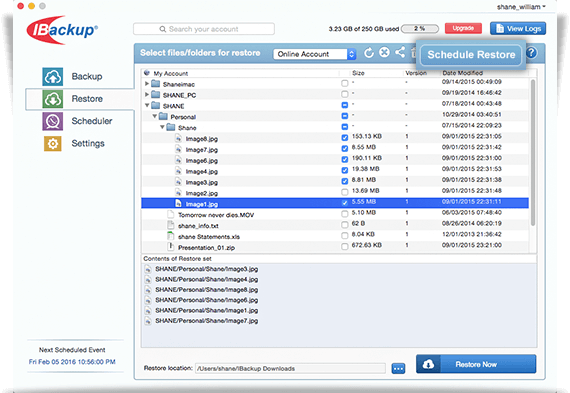
Task: Click the 672.63 KB size value
Action: click(x=366, y=245)
